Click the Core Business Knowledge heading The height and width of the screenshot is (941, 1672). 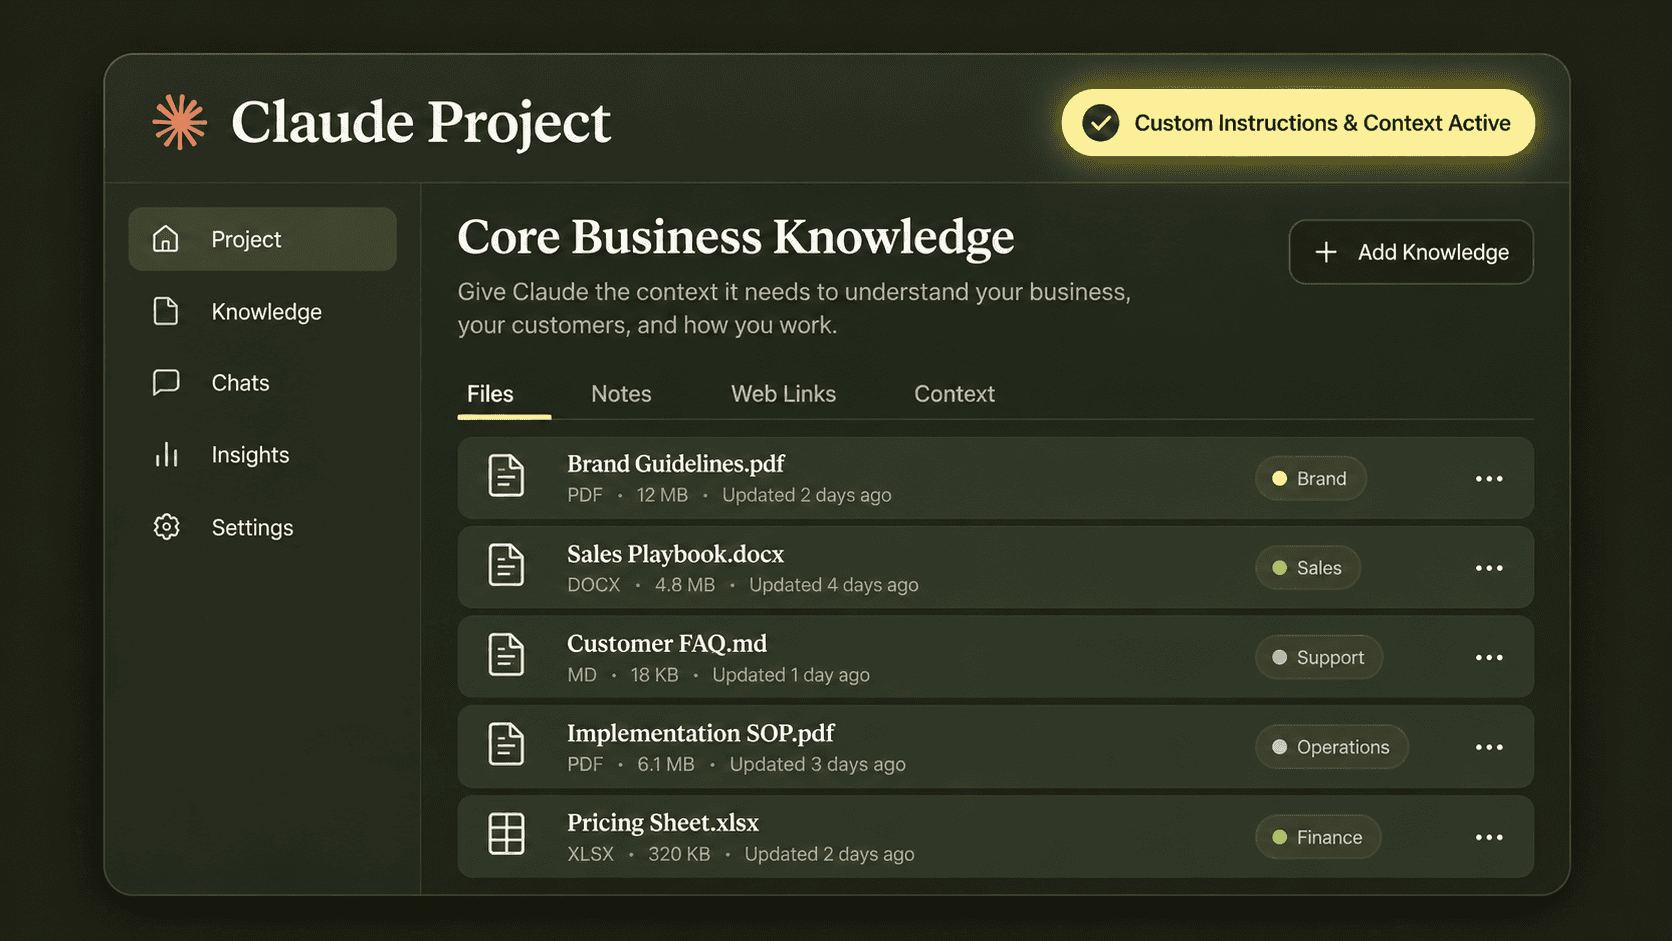pyautogui.click(x=736, y=237)
